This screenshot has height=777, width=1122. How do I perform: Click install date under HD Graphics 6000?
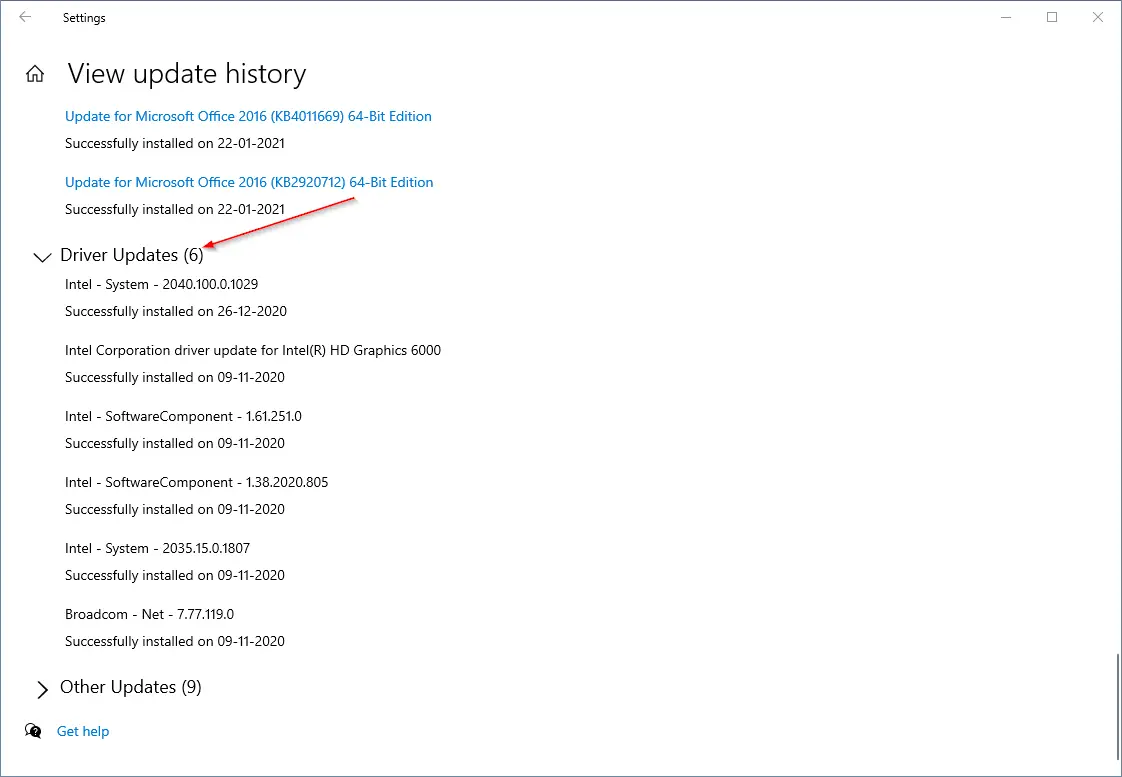point(175,377)
